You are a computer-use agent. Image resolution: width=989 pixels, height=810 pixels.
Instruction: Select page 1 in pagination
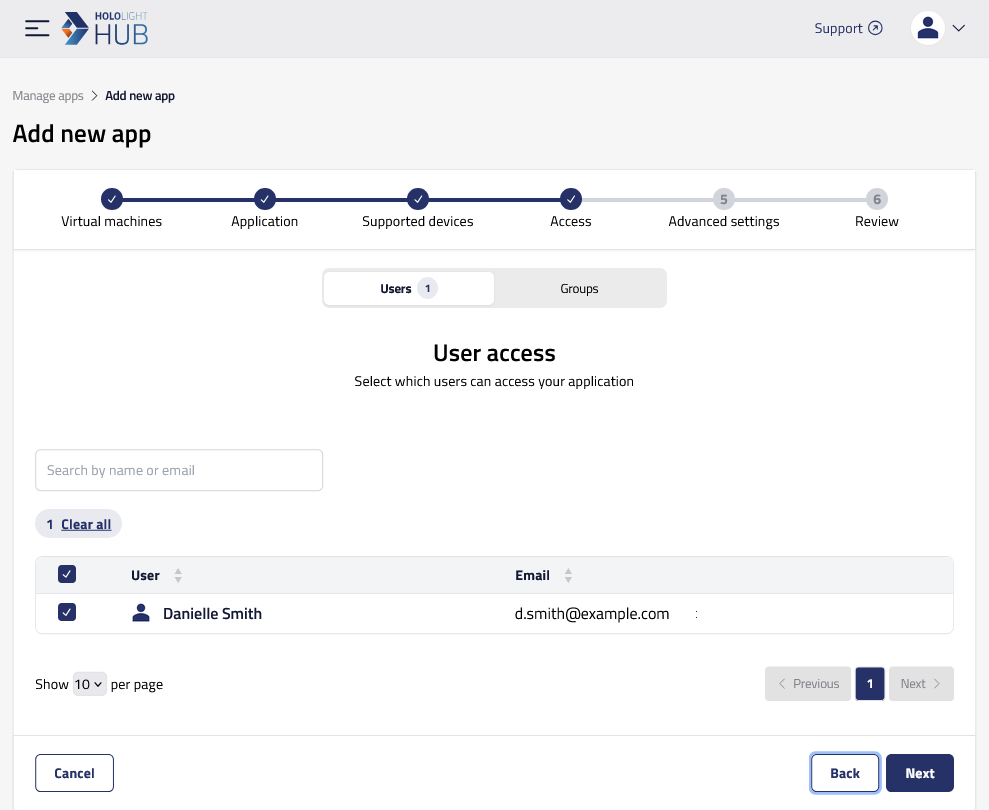point(870,684)
